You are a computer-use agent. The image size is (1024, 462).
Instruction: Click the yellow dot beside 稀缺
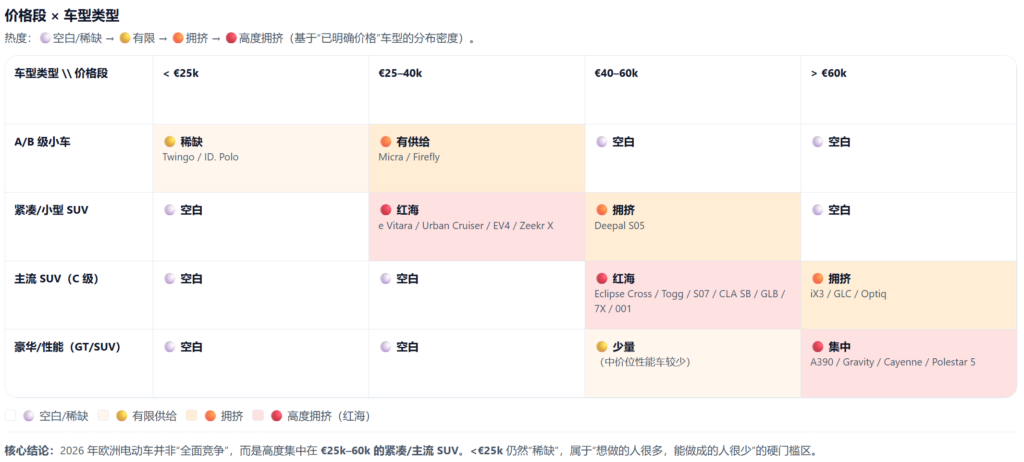click(x=170, y=142)
